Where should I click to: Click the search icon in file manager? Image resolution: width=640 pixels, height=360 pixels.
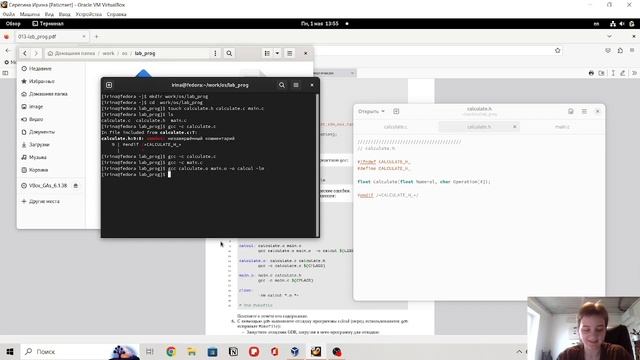[229, 53]
